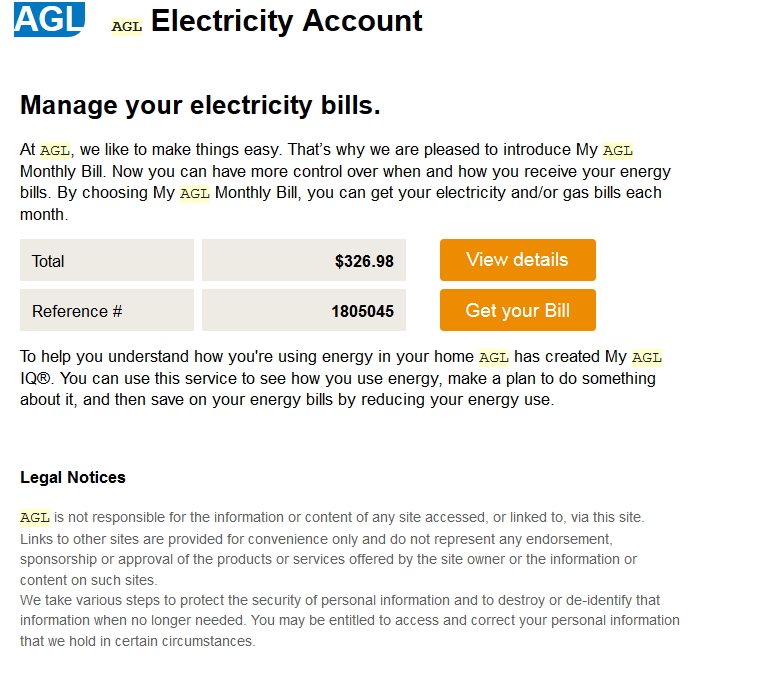Click highlighted AGL starting the legal notice
The image size is (768, 687).
tap(35, 518)
